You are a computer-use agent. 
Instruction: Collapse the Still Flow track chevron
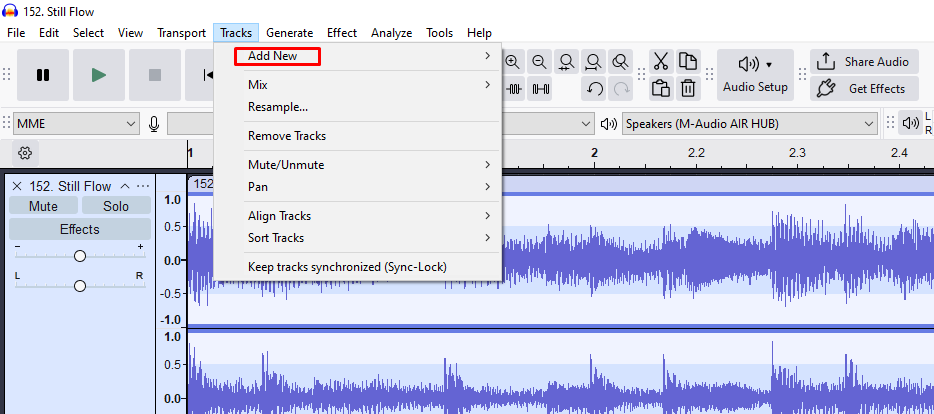click(x=125, y=186)
